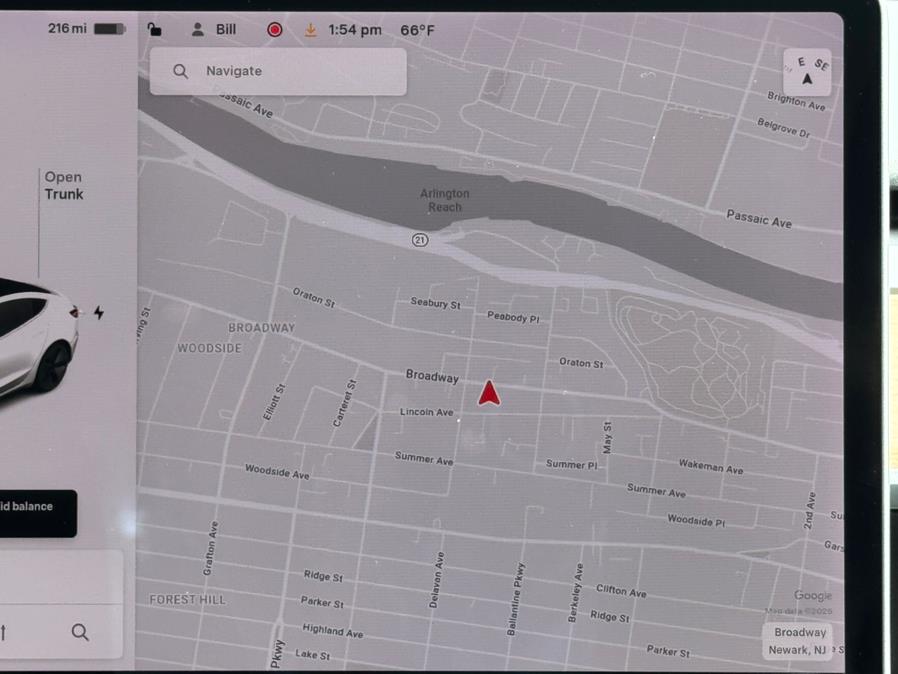Tap the Woodside Pl label
The height and width of the screenshot is (674, 898).
pos(696,520)
